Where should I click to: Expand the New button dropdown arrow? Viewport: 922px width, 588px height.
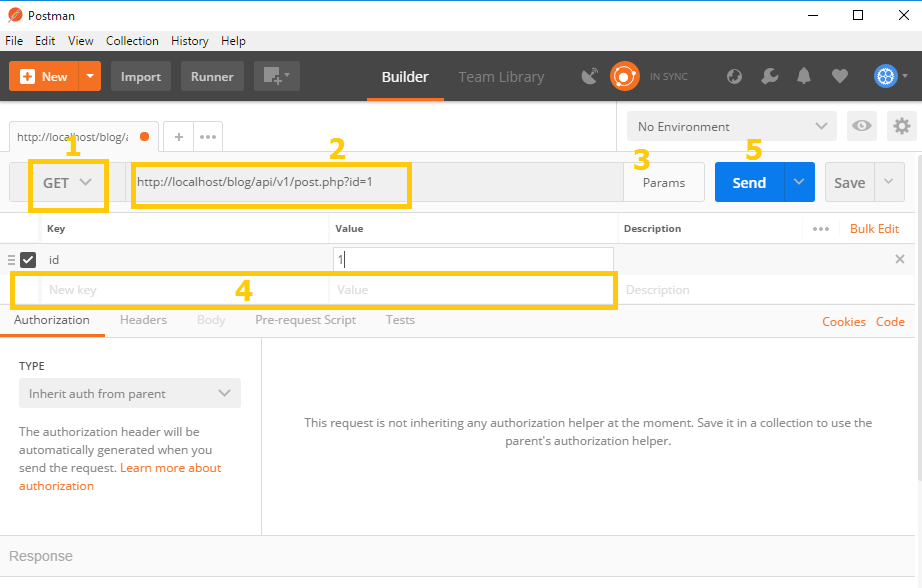tap(90, 76)
